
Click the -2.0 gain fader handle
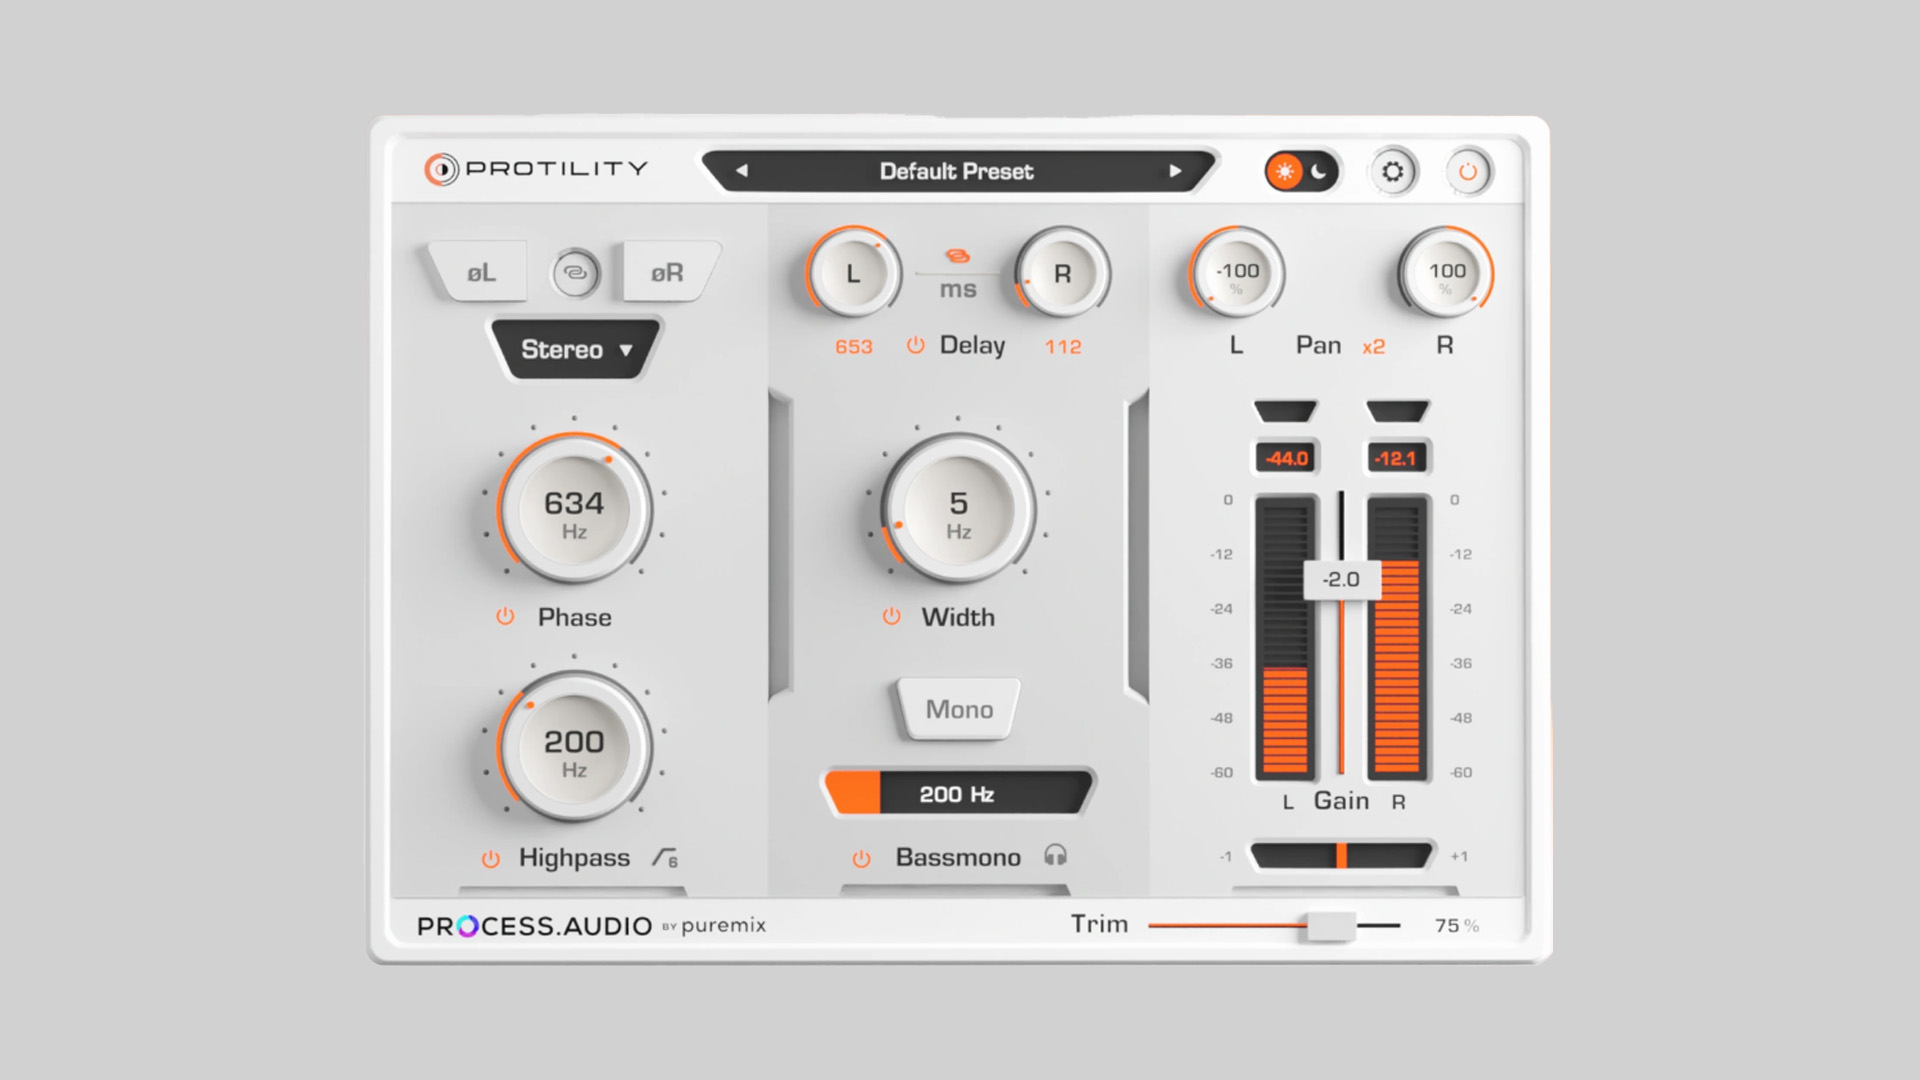point(1341,579)
